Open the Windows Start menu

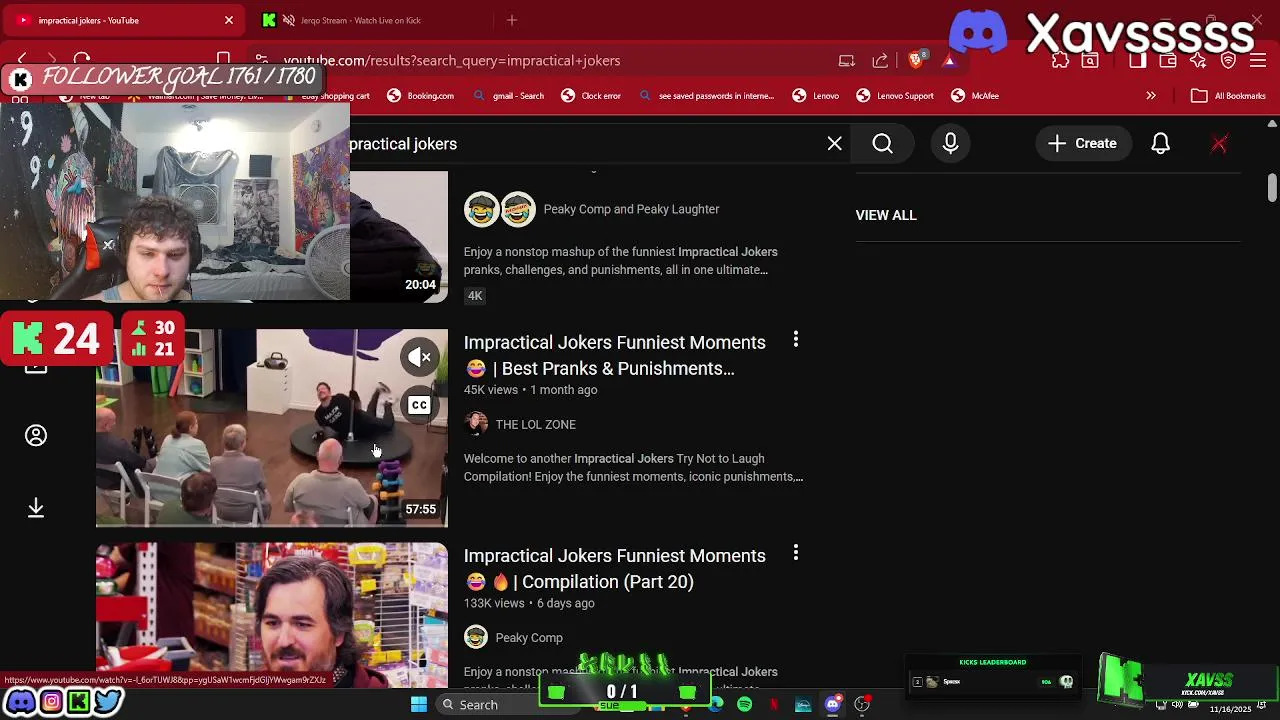(419, 705)
